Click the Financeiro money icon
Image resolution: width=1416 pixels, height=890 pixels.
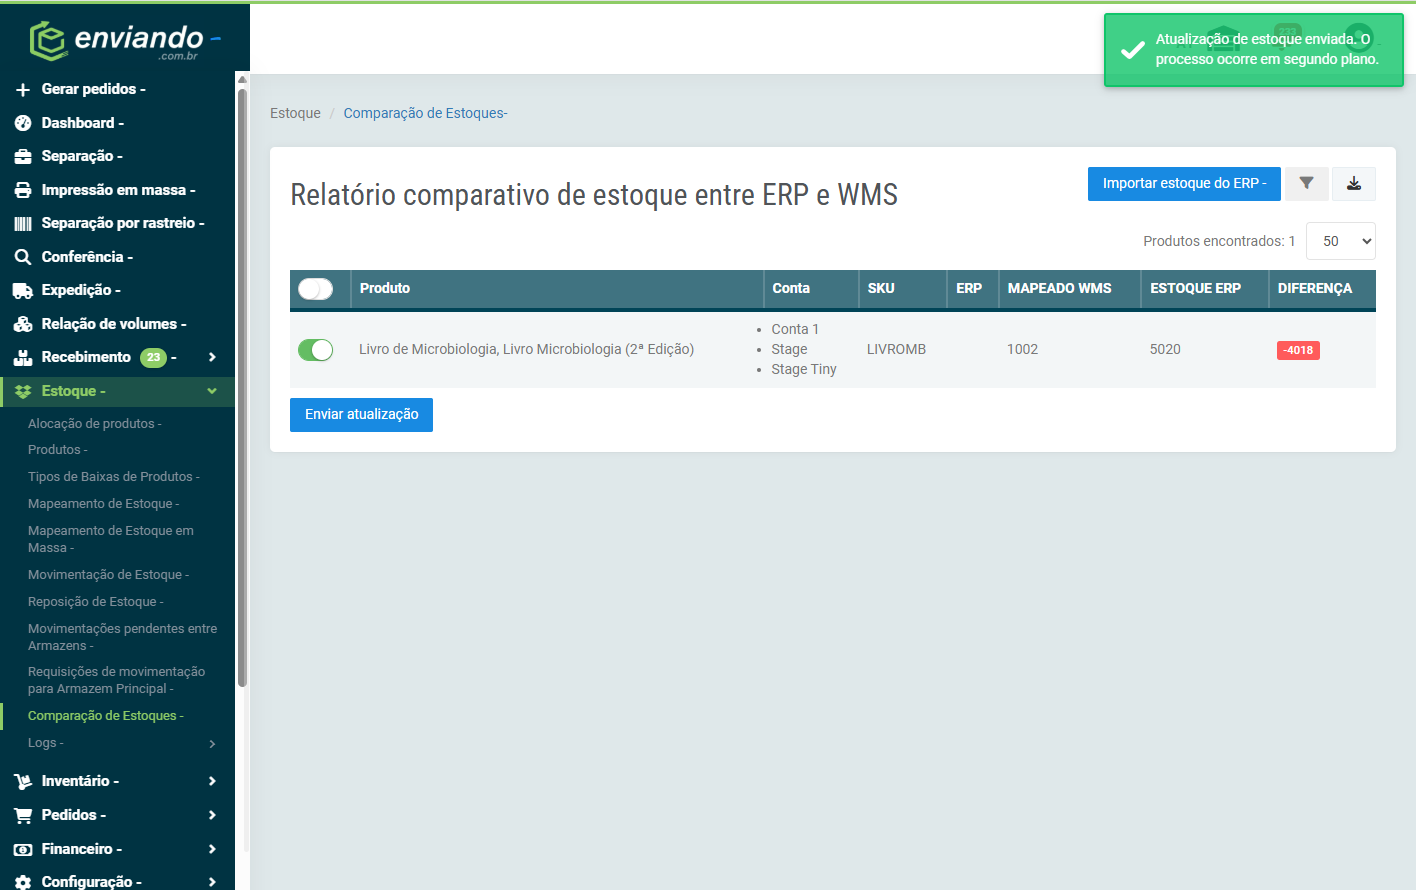pos(23,849)
